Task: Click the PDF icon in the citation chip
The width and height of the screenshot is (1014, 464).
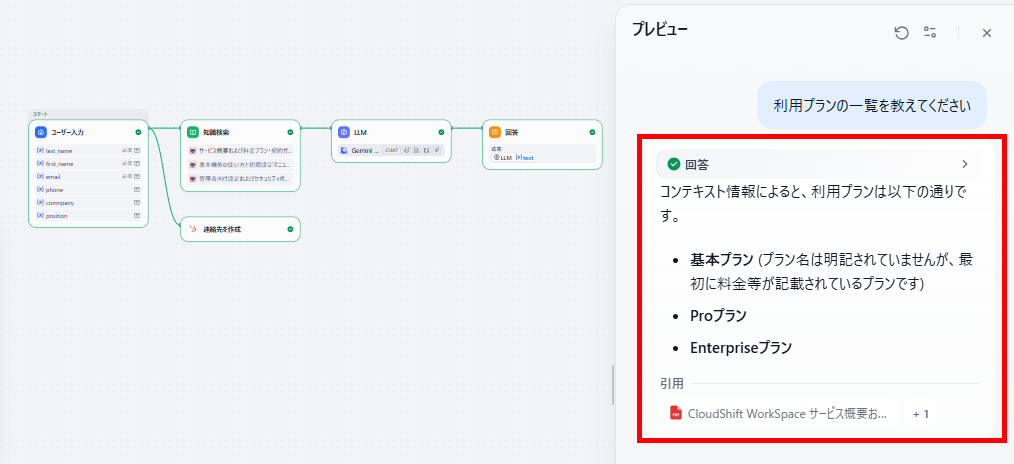Action: (x=676, y=414)
